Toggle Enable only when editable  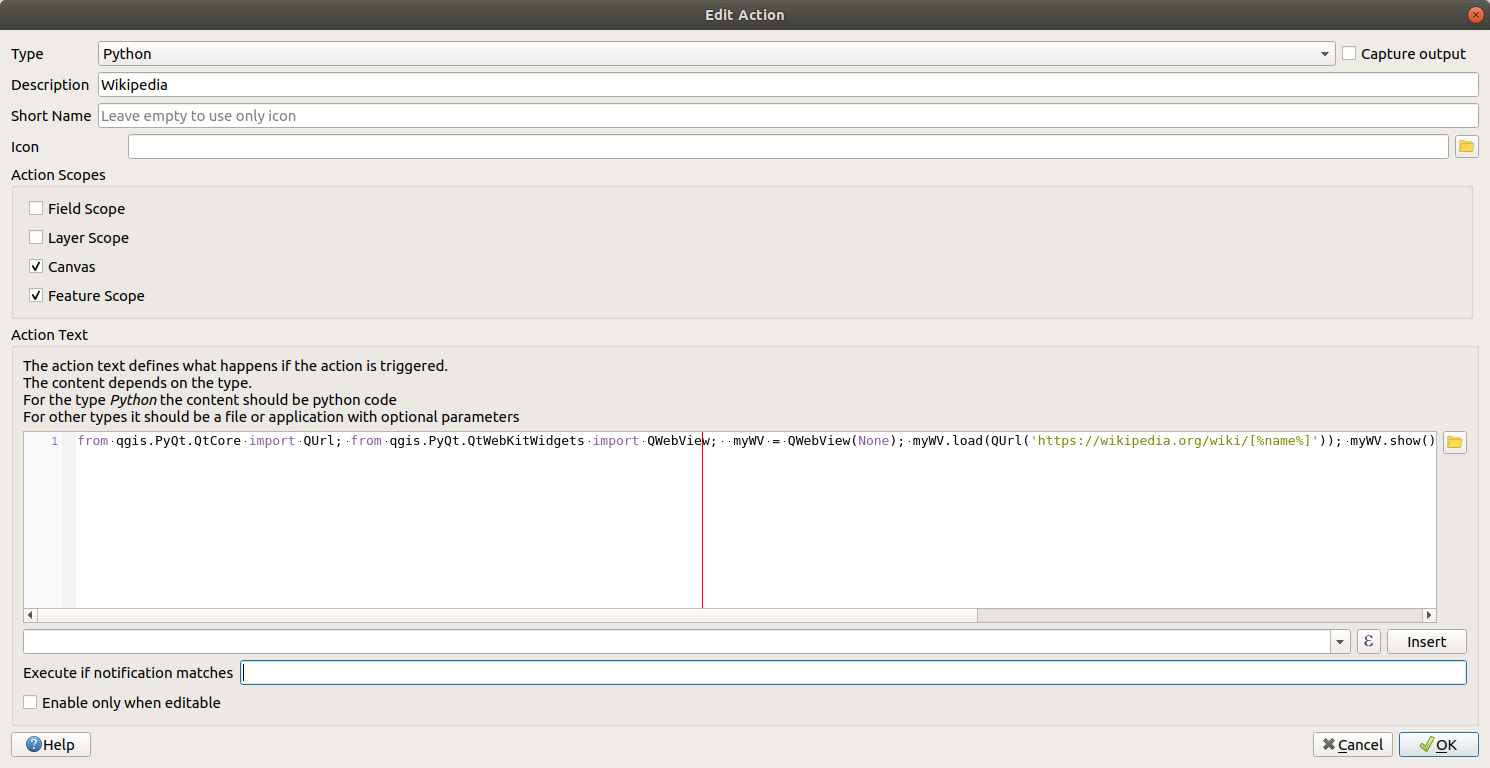coord(30,702)
